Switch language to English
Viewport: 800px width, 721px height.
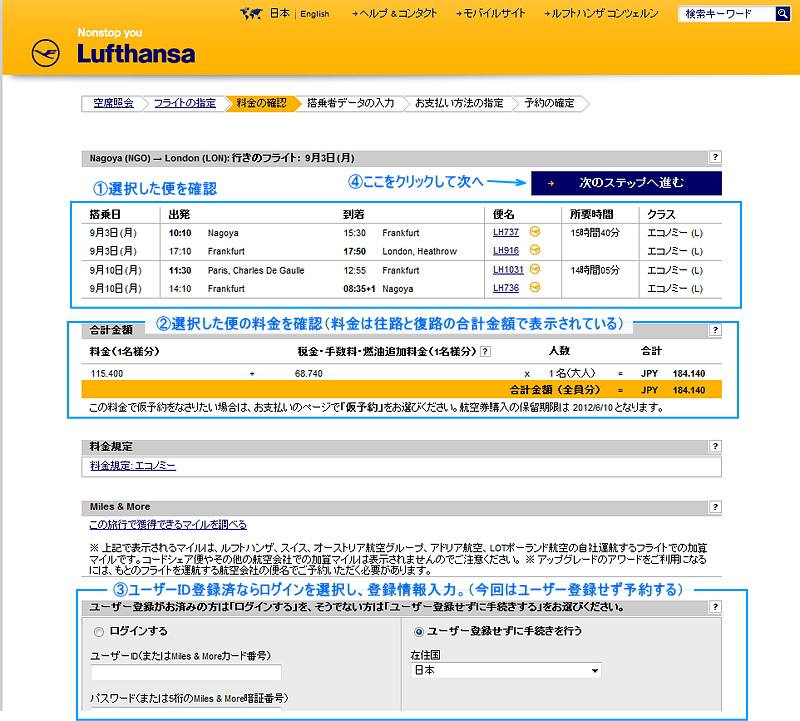tap(314, 14)
